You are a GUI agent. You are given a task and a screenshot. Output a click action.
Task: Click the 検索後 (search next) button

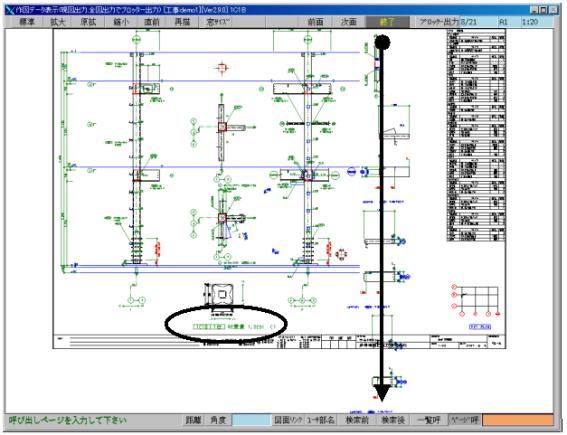(393, 420)
